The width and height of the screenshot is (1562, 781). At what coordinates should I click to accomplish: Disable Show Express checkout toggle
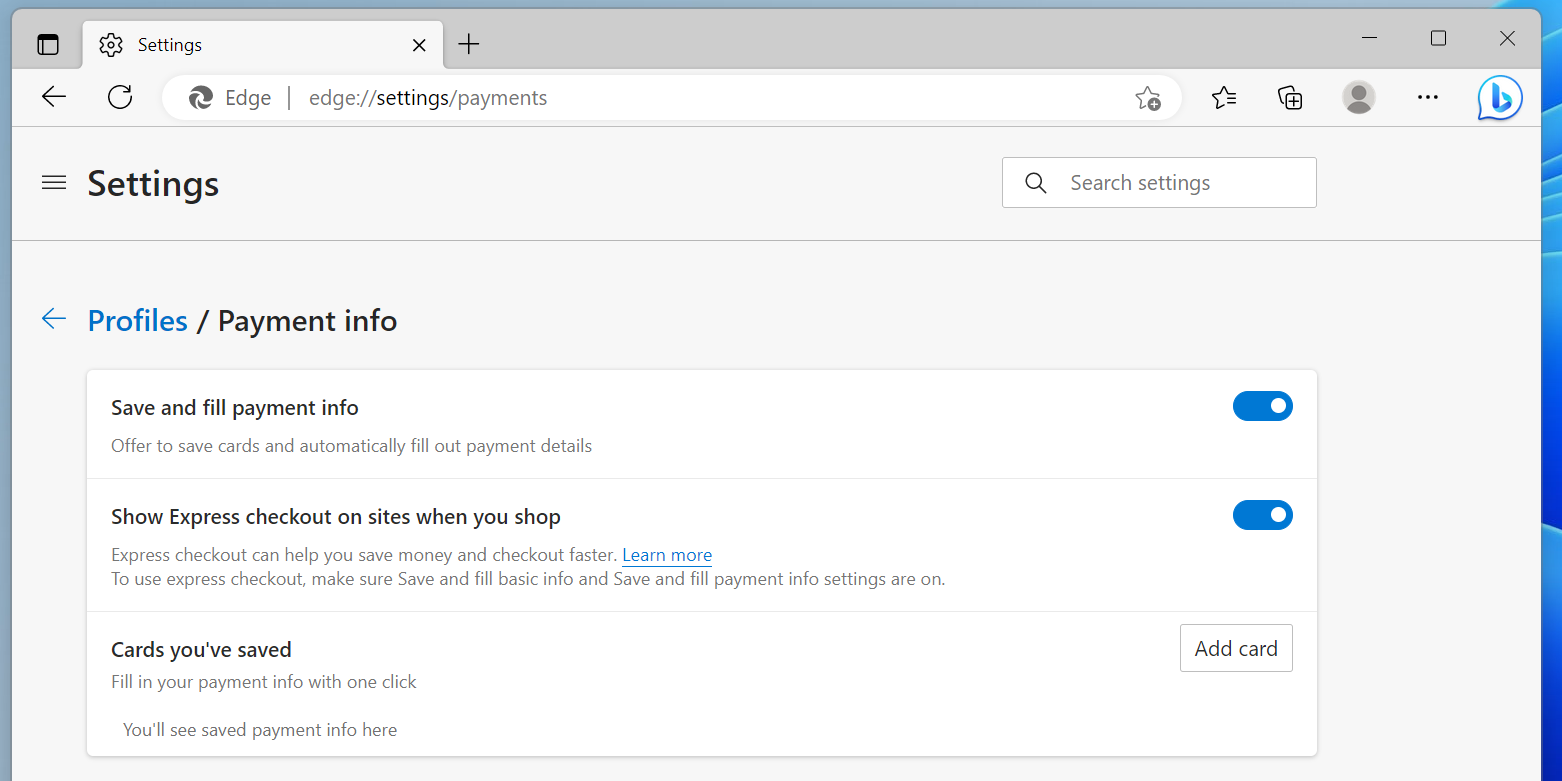pyautogui.click(x=1263, y=515)
